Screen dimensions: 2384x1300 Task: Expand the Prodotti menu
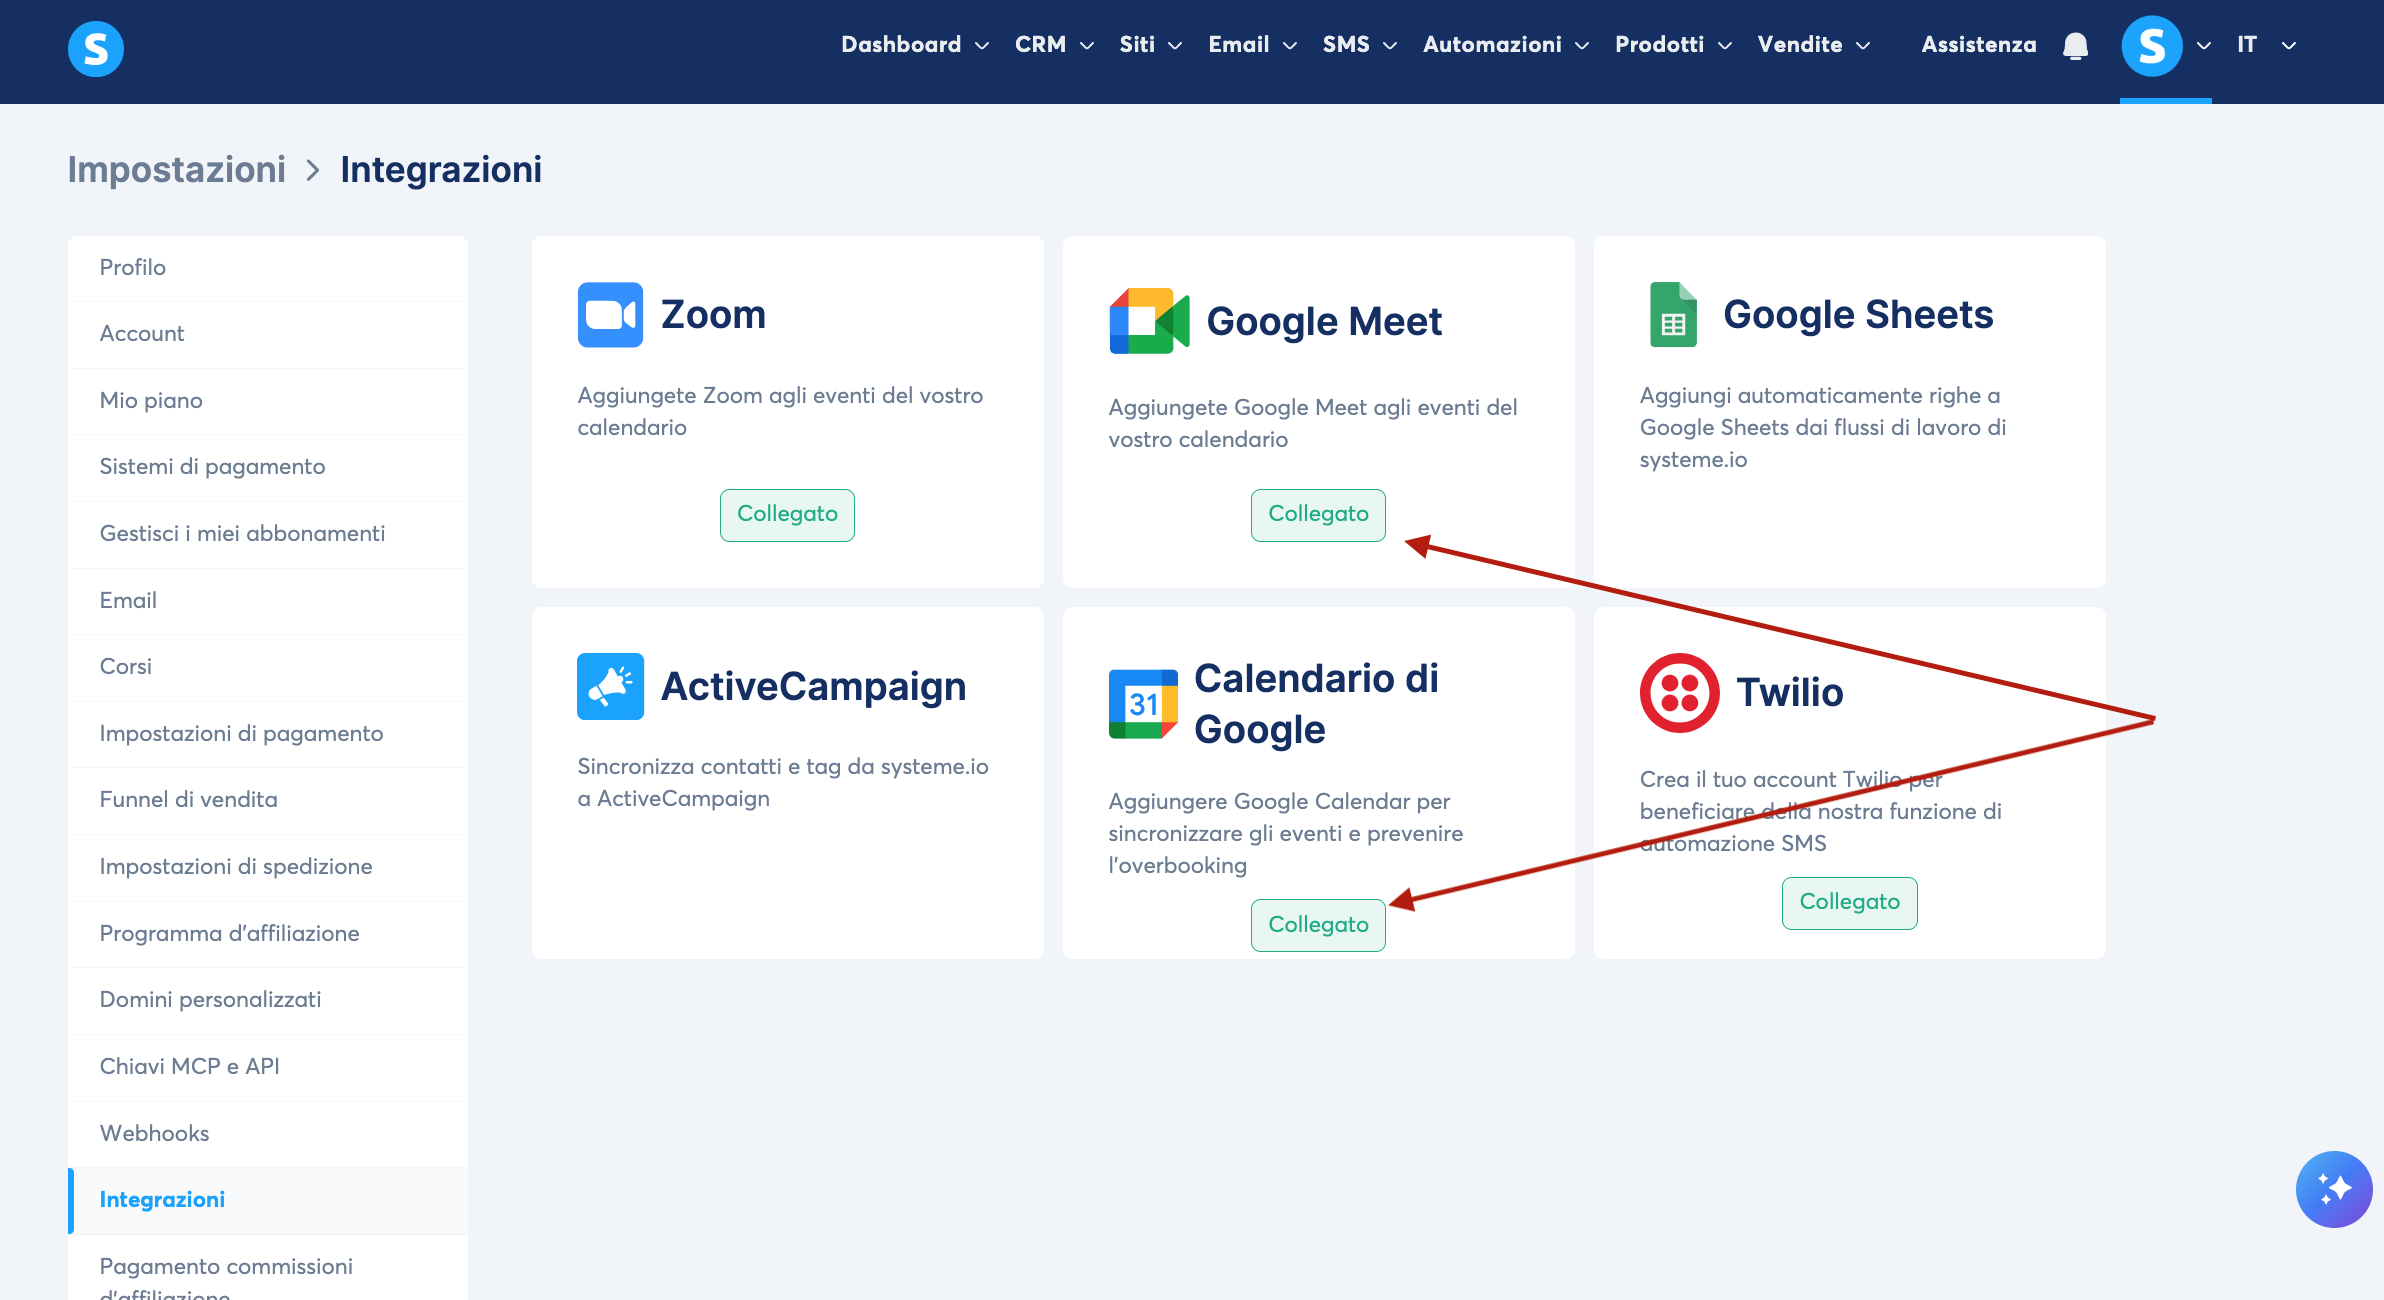point(1674,45)
